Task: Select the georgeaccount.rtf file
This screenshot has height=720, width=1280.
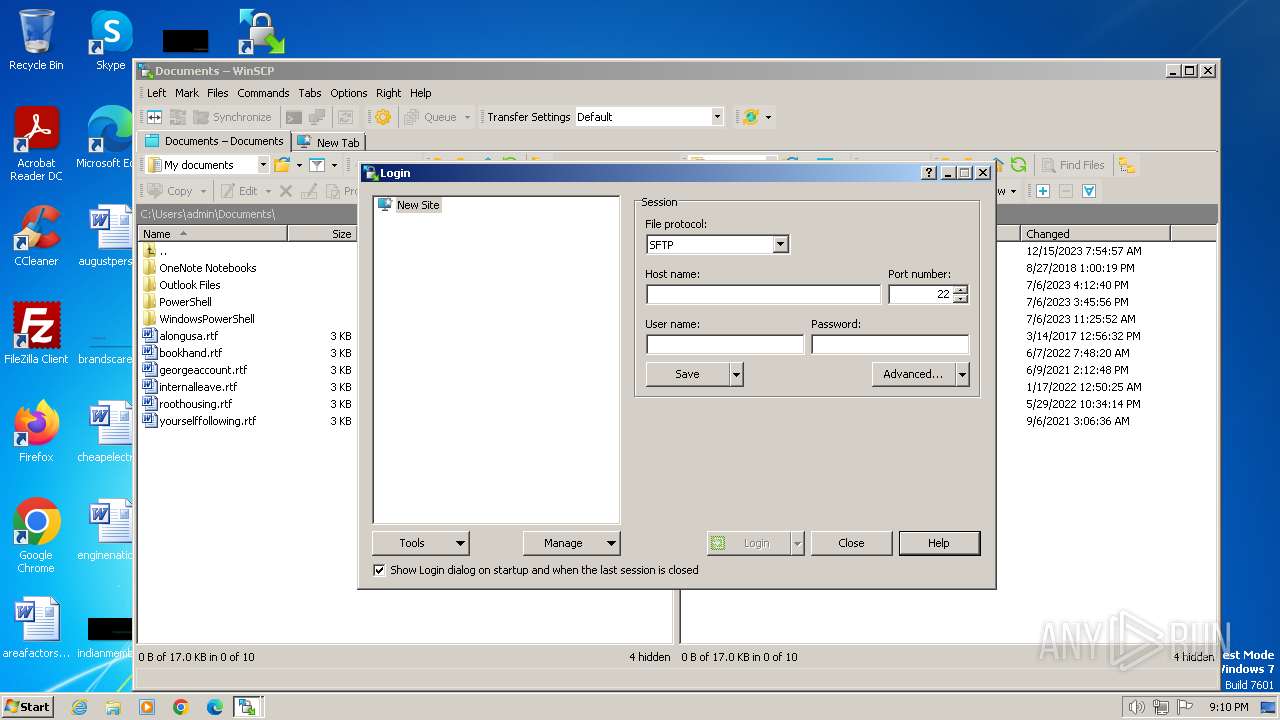Action: (x=203, y=370)
